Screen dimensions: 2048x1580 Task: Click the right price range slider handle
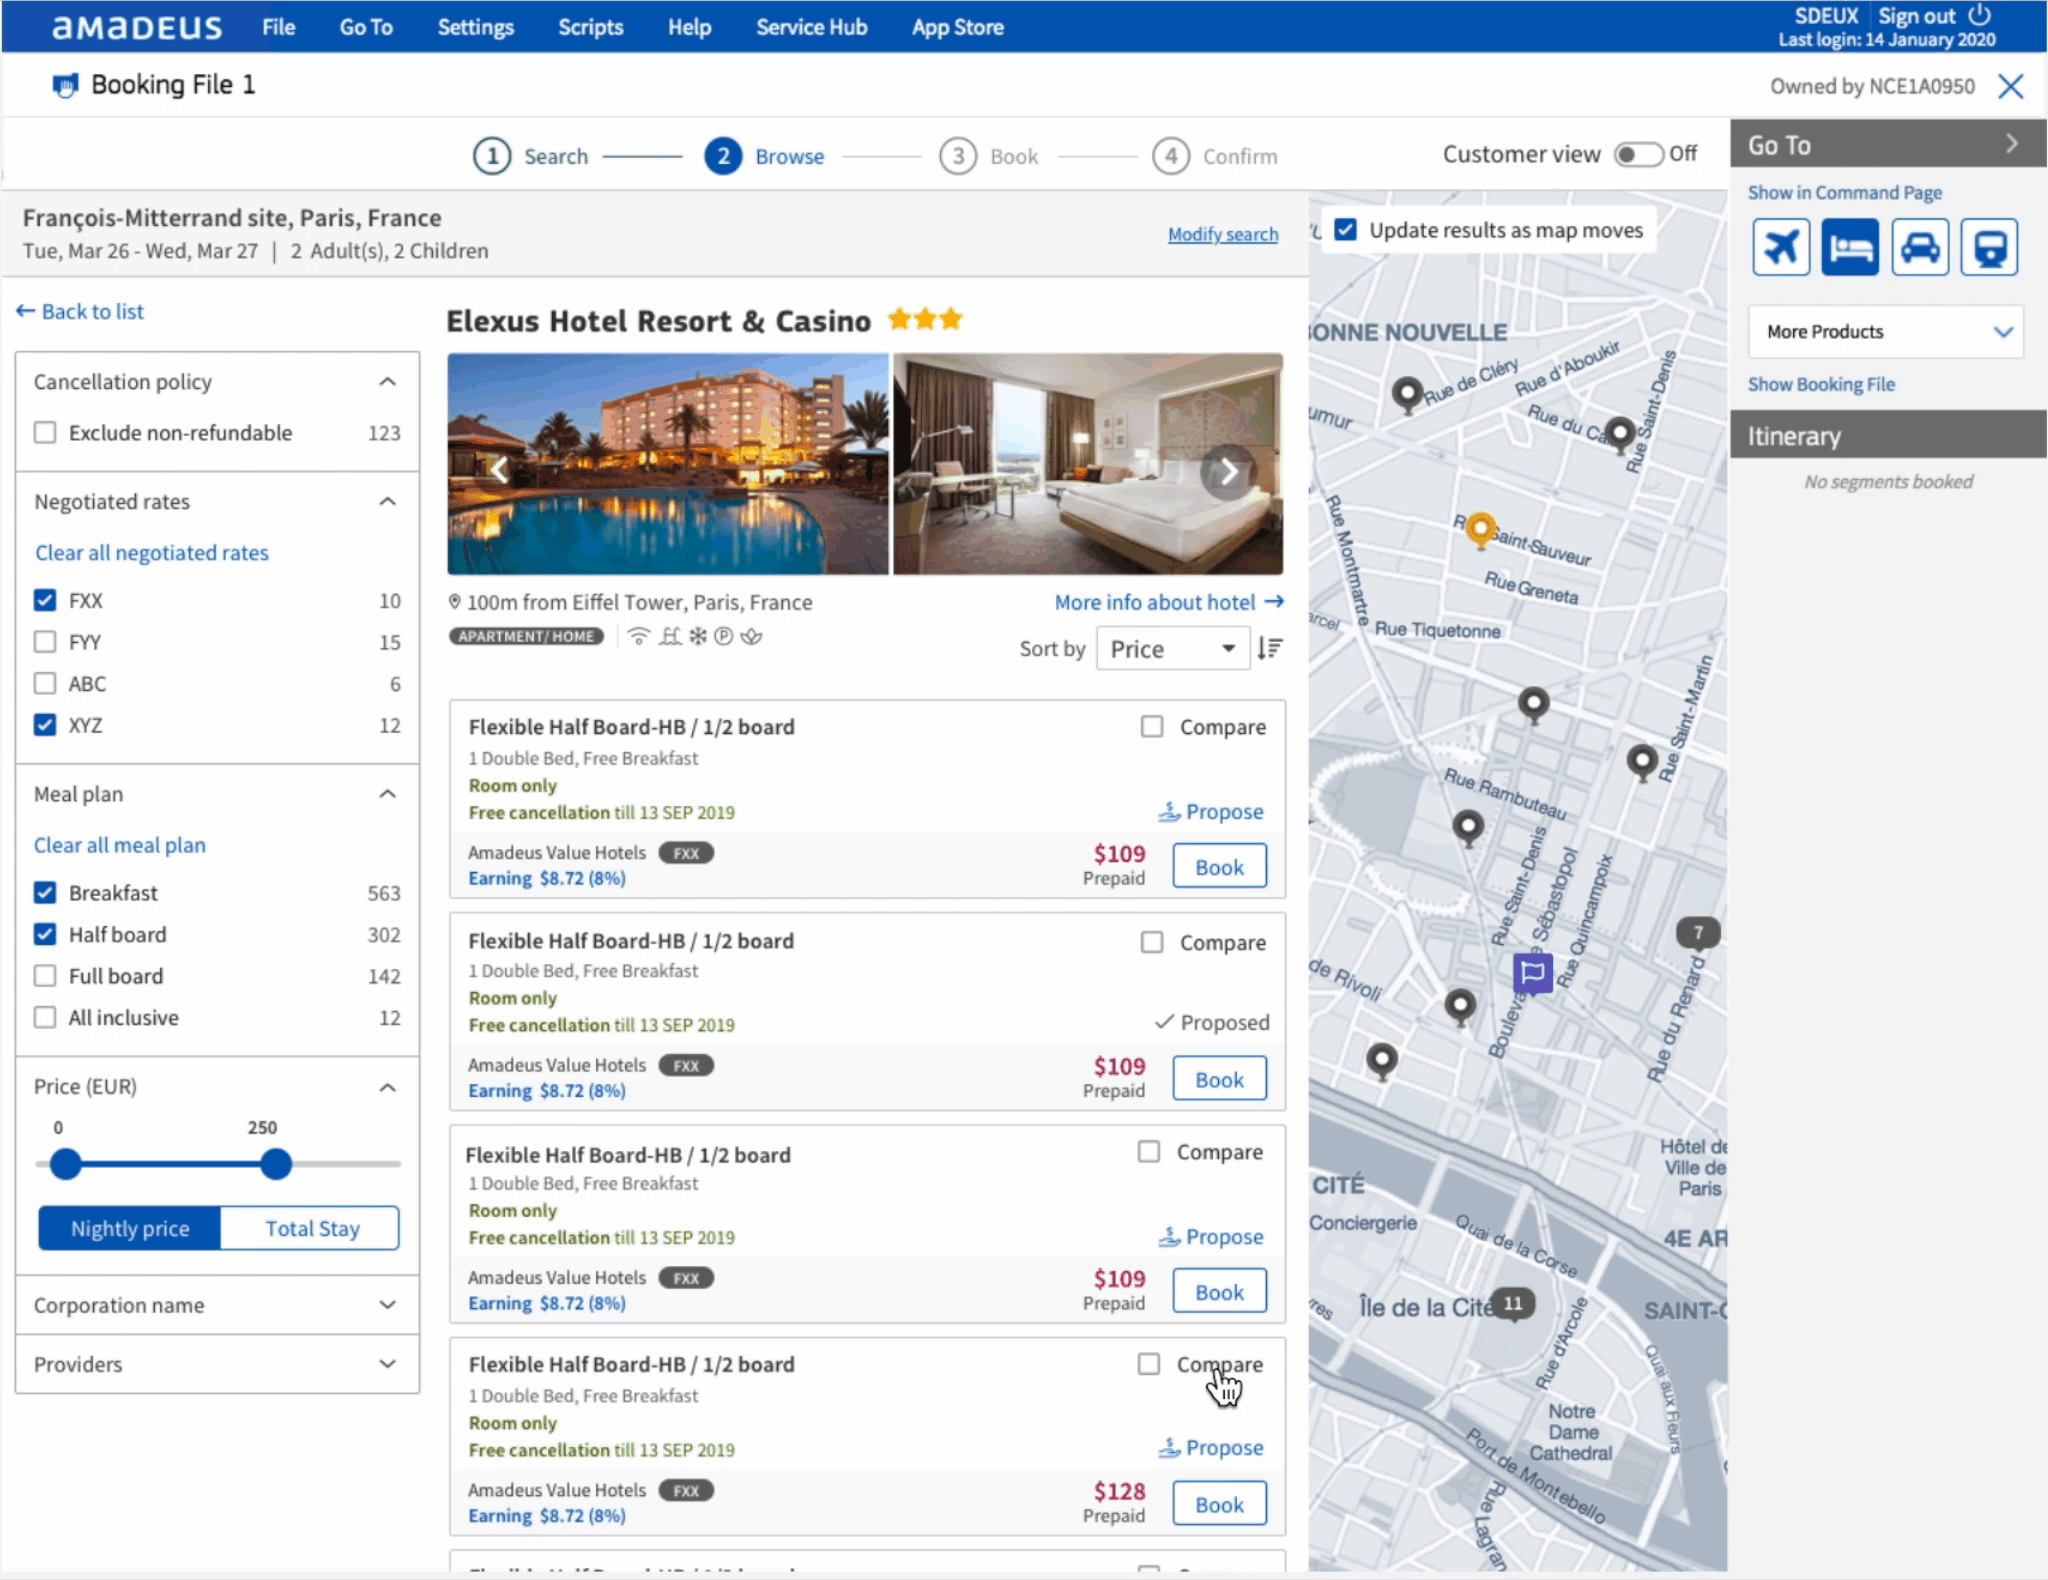tap(276, 1164)
